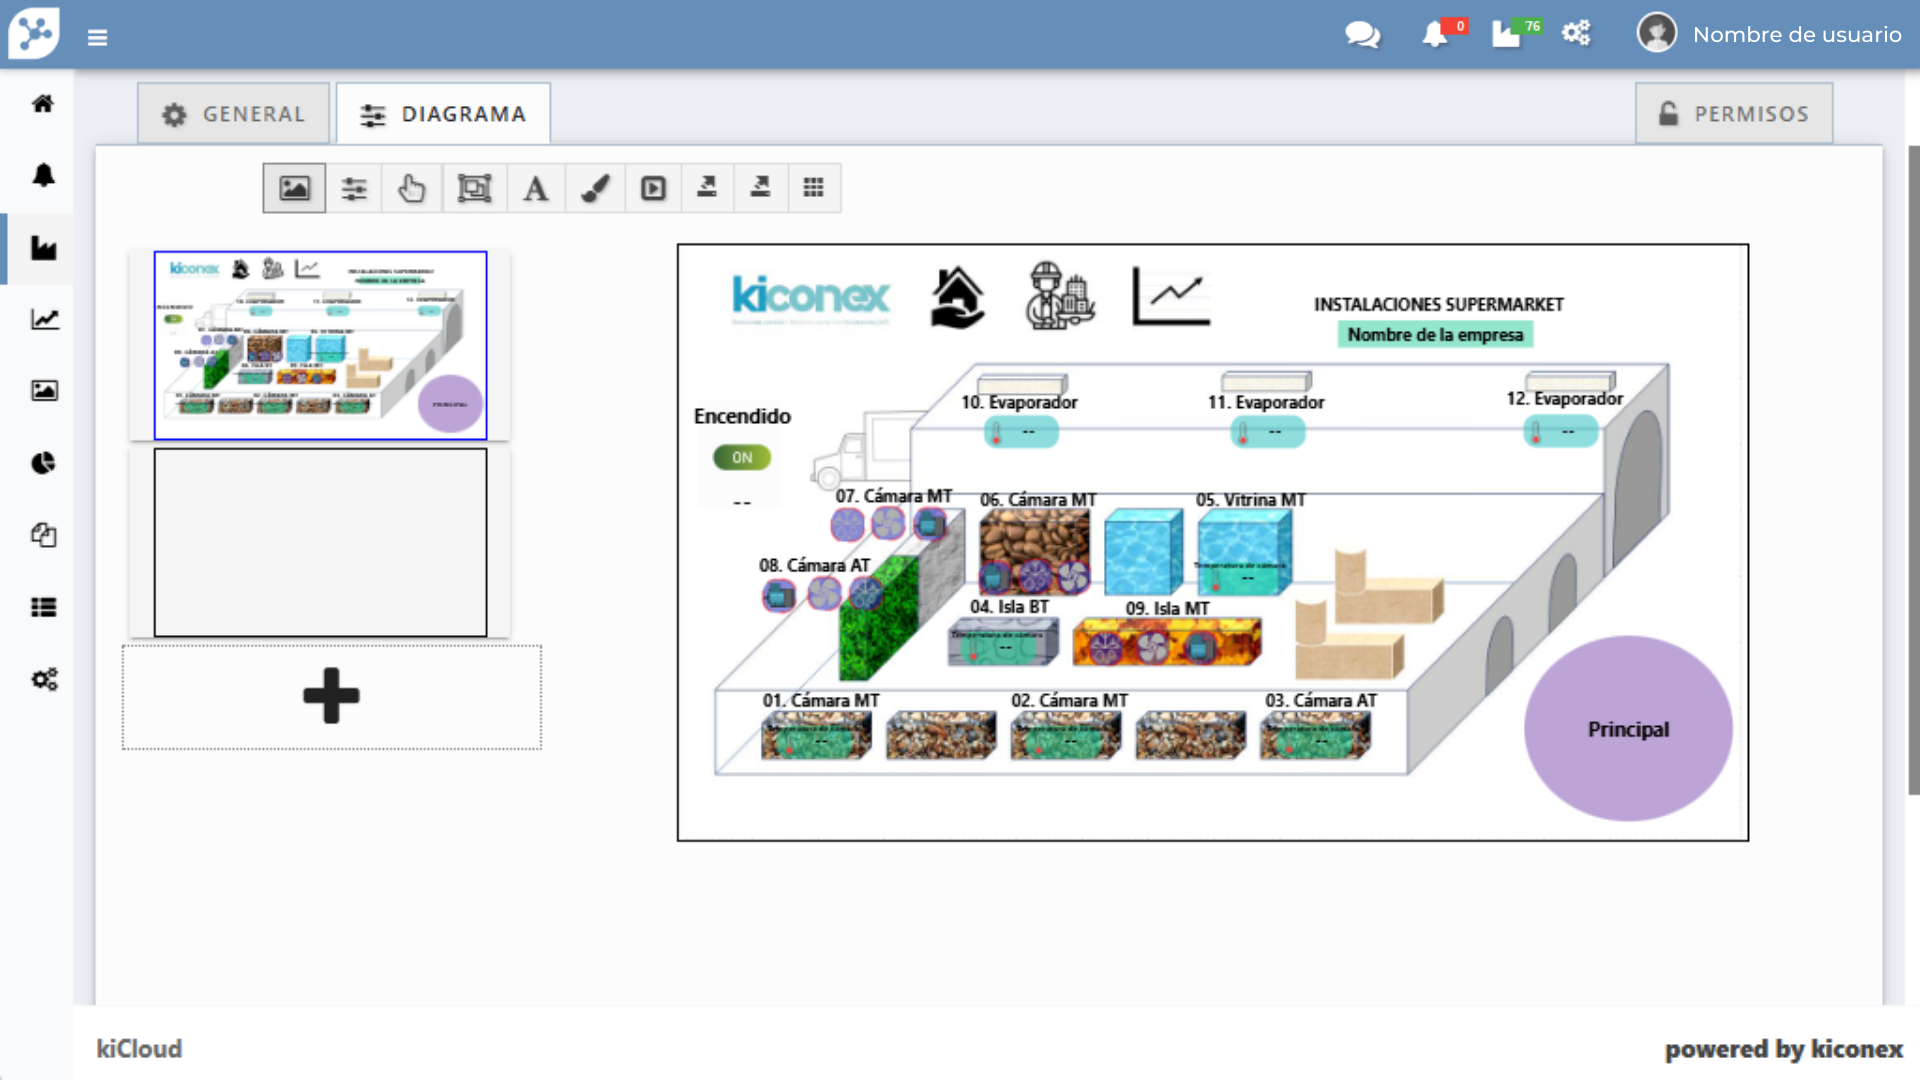Open the PERMISOS tab
The image size is (1920, 1080).
[1734, 114]
